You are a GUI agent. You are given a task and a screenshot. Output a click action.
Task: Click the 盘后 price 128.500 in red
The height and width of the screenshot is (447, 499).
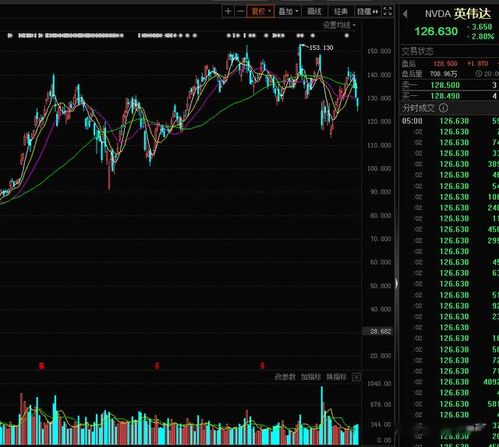(445, 63)
